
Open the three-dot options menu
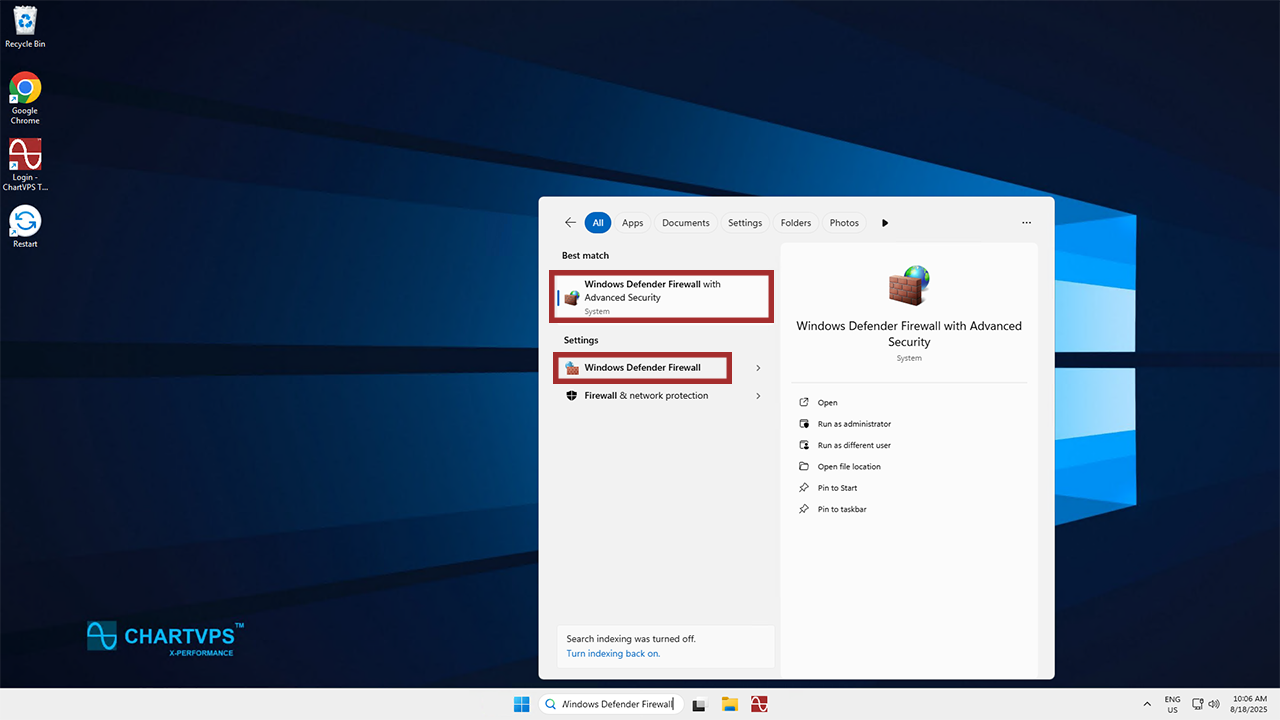[1026, 223]
